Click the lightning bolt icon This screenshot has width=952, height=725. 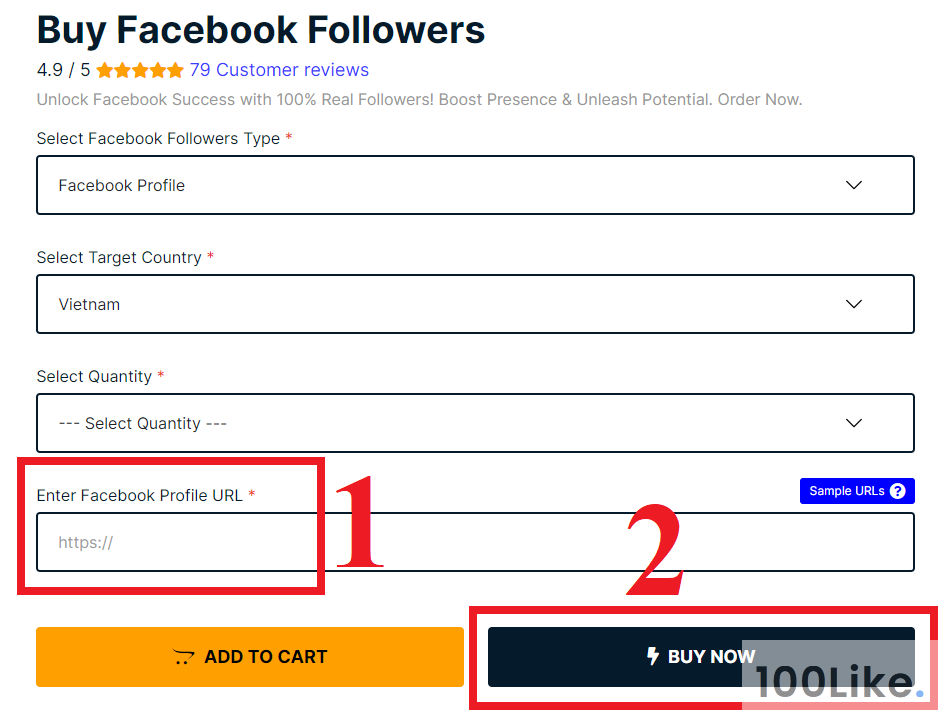point(653,656)
